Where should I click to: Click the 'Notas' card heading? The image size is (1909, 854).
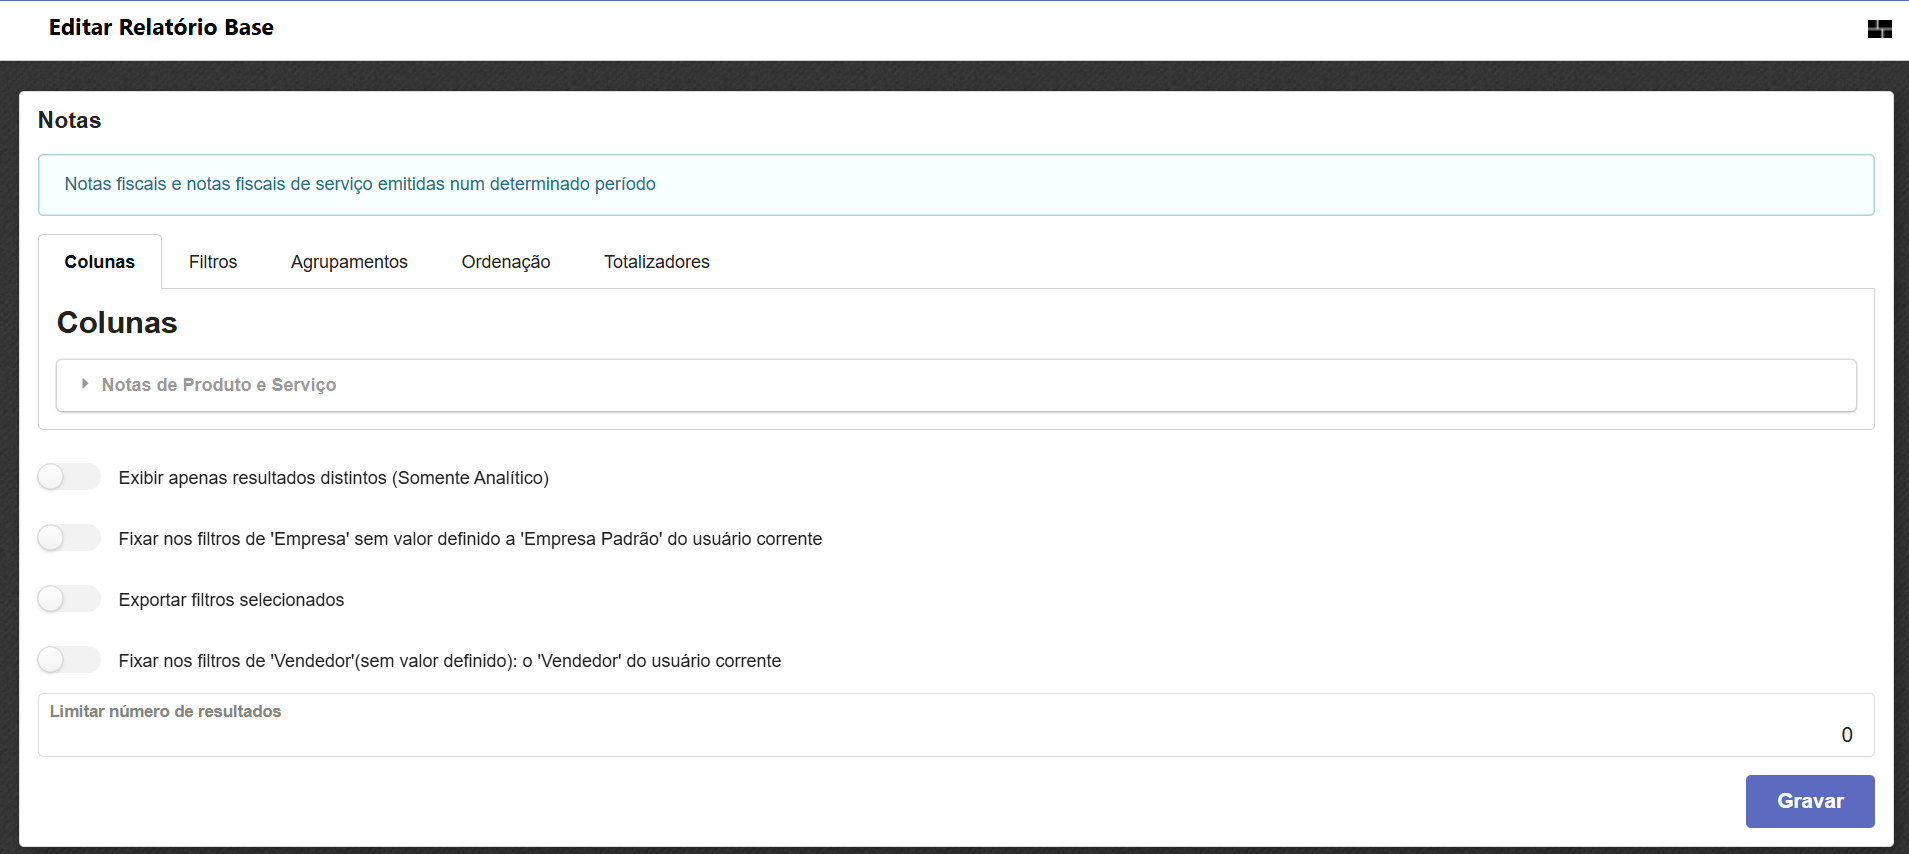(70, 120)
